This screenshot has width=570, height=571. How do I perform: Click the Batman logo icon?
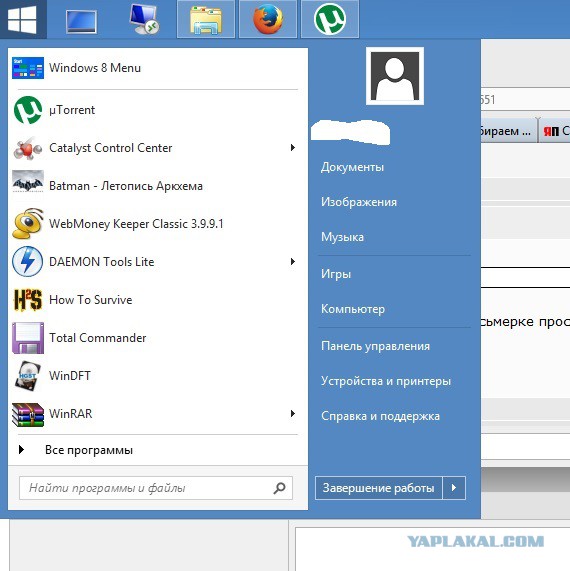click(x=28, y=182)
